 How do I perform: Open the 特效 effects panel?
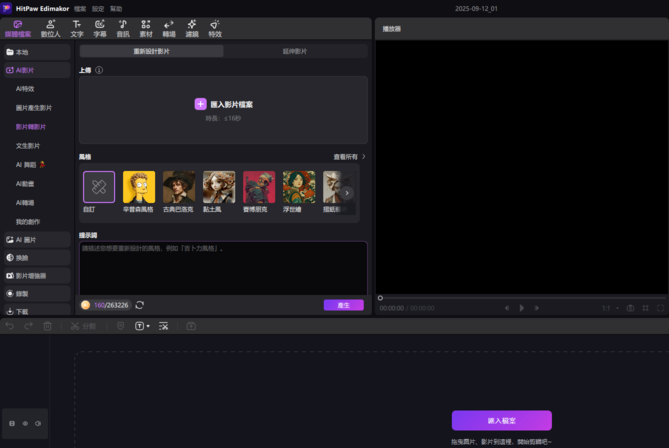point(215,28)
